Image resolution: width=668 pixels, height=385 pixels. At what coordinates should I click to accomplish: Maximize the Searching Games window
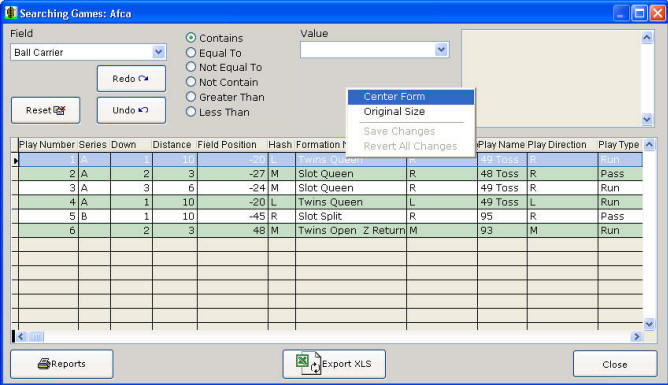pyautogui.click(x=639, y=13)
